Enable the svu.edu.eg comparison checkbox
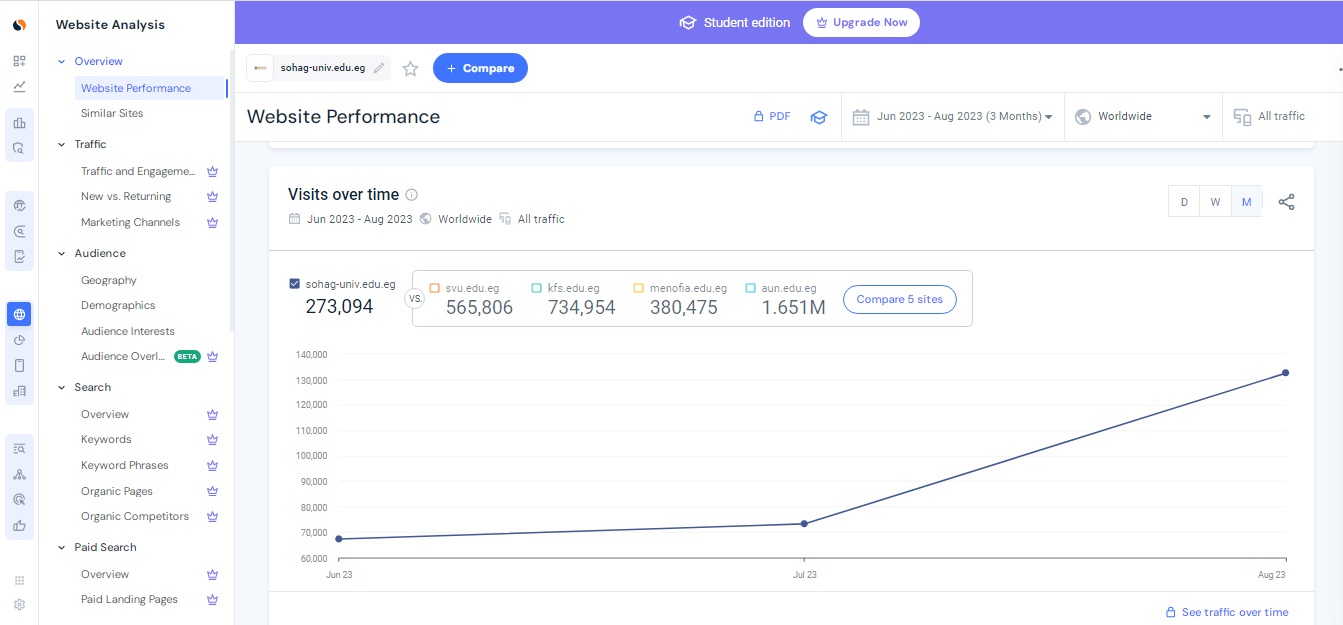Image resolution: width=1343 pixels, height=625 pixels. (434, 288)
